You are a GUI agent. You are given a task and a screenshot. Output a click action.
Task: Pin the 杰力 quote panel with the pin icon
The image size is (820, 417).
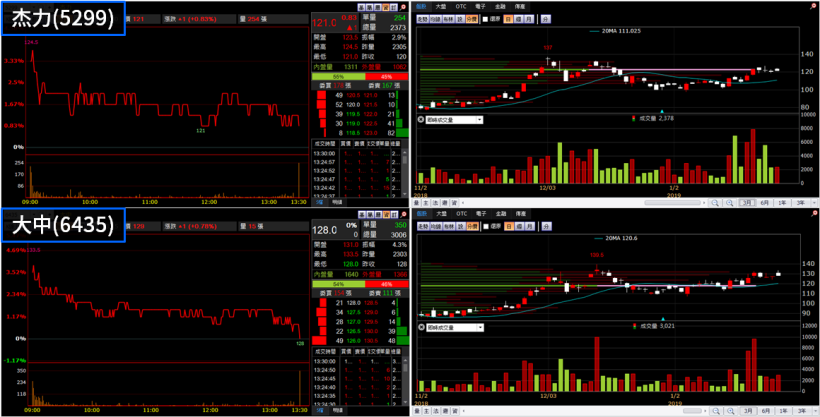[x=403, y=7]
